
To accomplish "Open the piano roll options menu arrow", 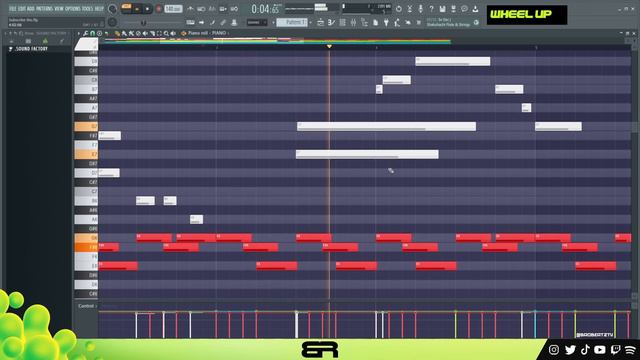I will coord(79,33).
